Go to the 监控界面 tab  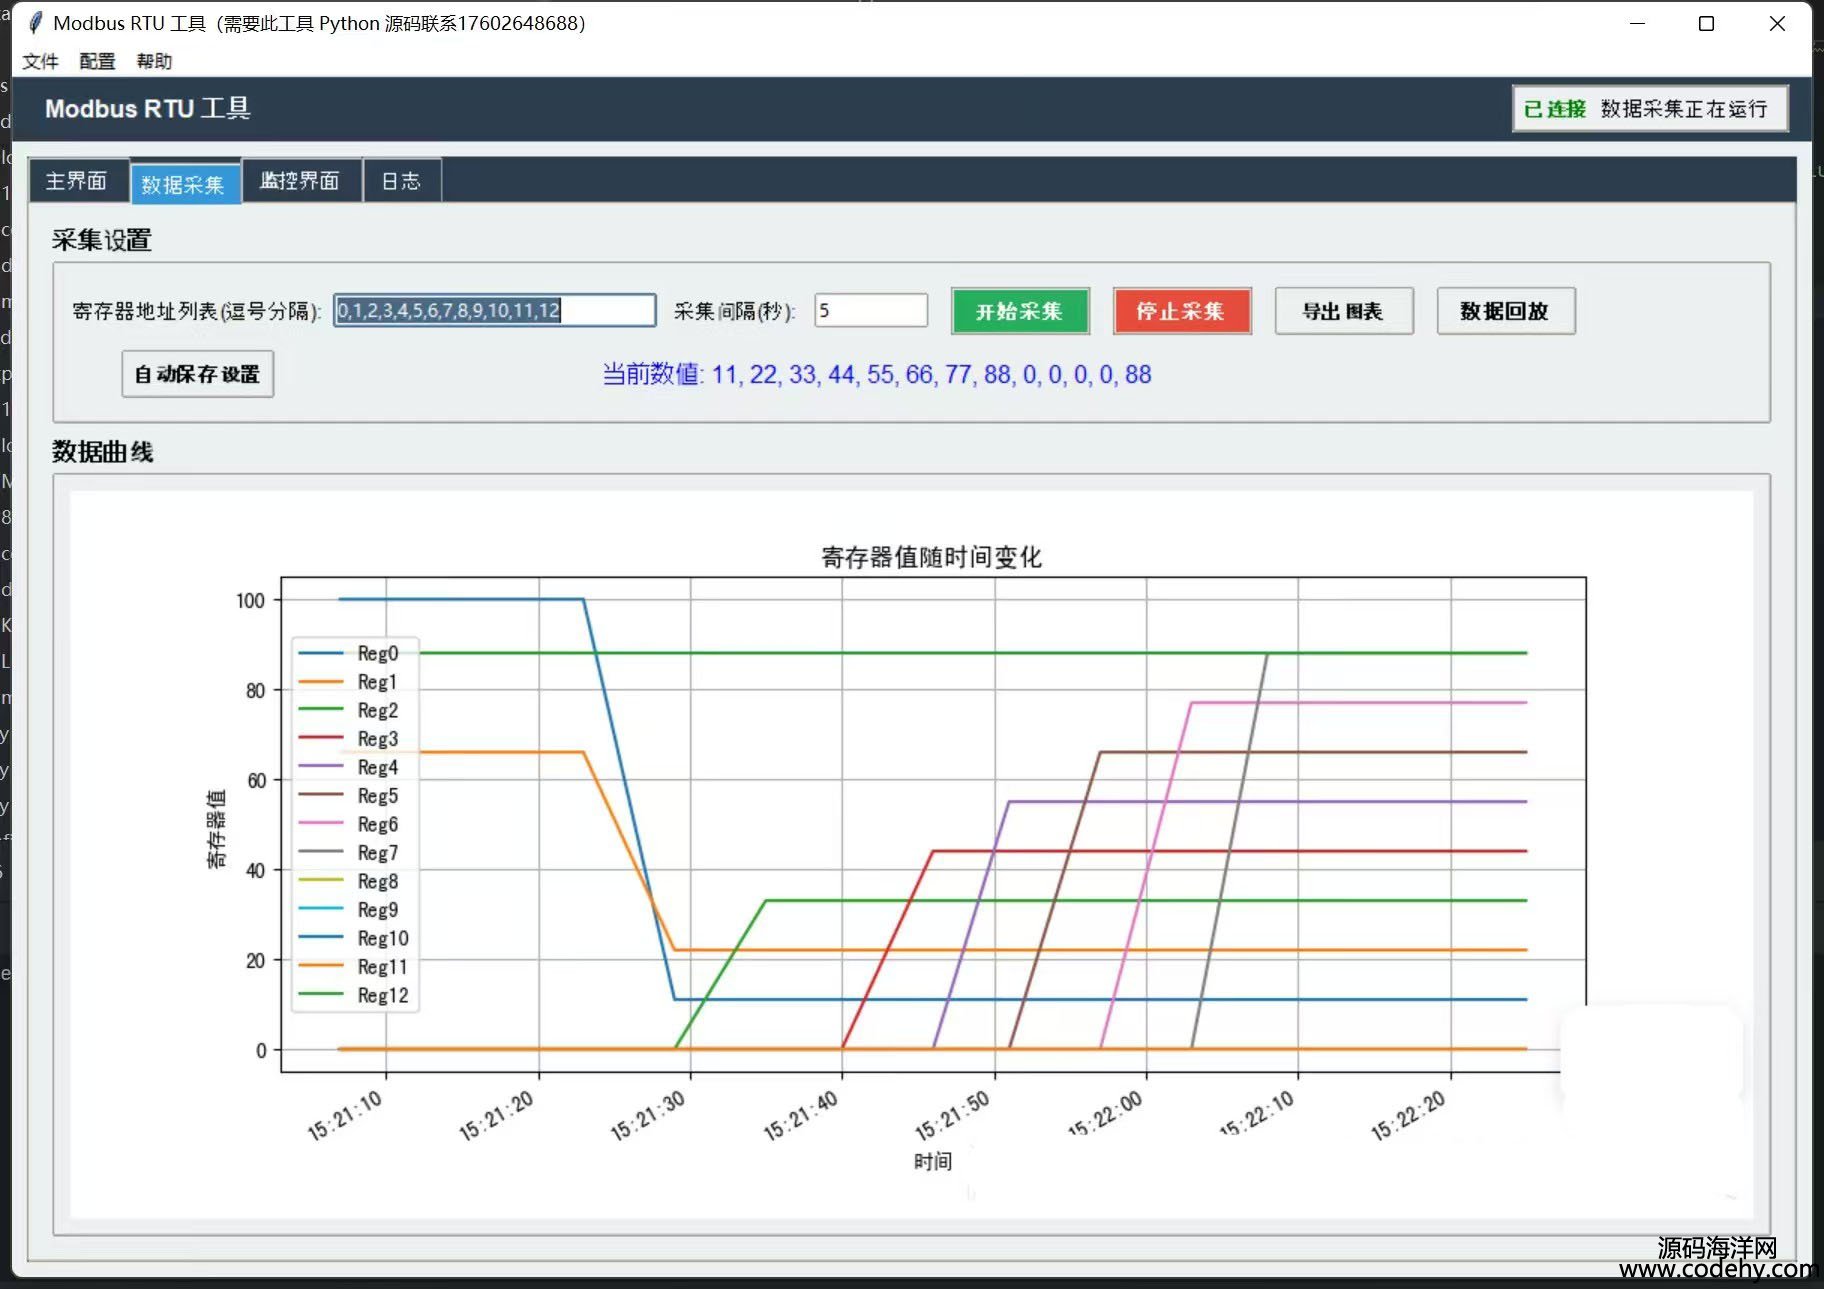click(300, 181)
